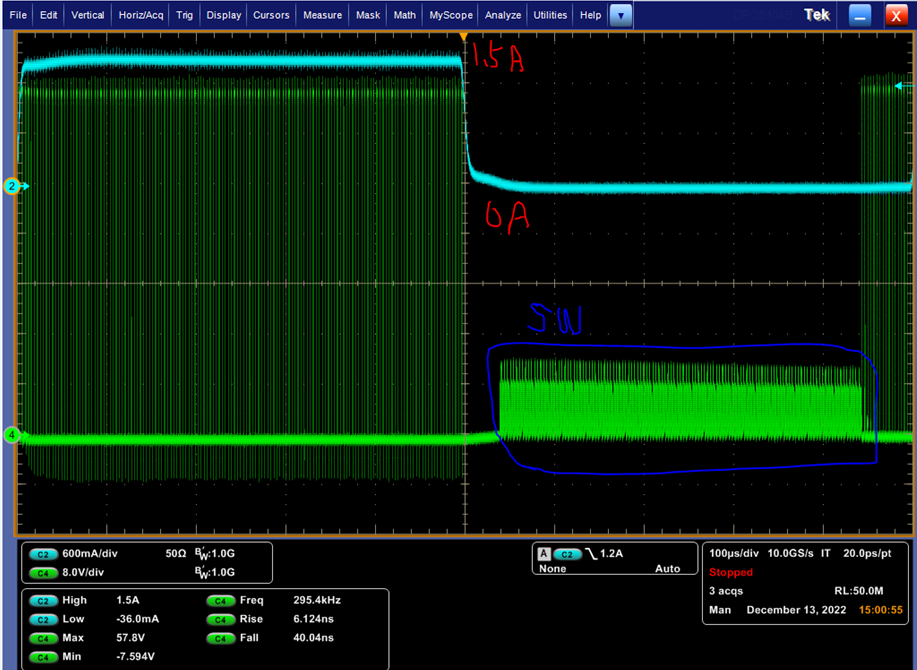917x670 pixels.
Task: Click the channel 4 ground reference marker
Action: coord(13,435)
